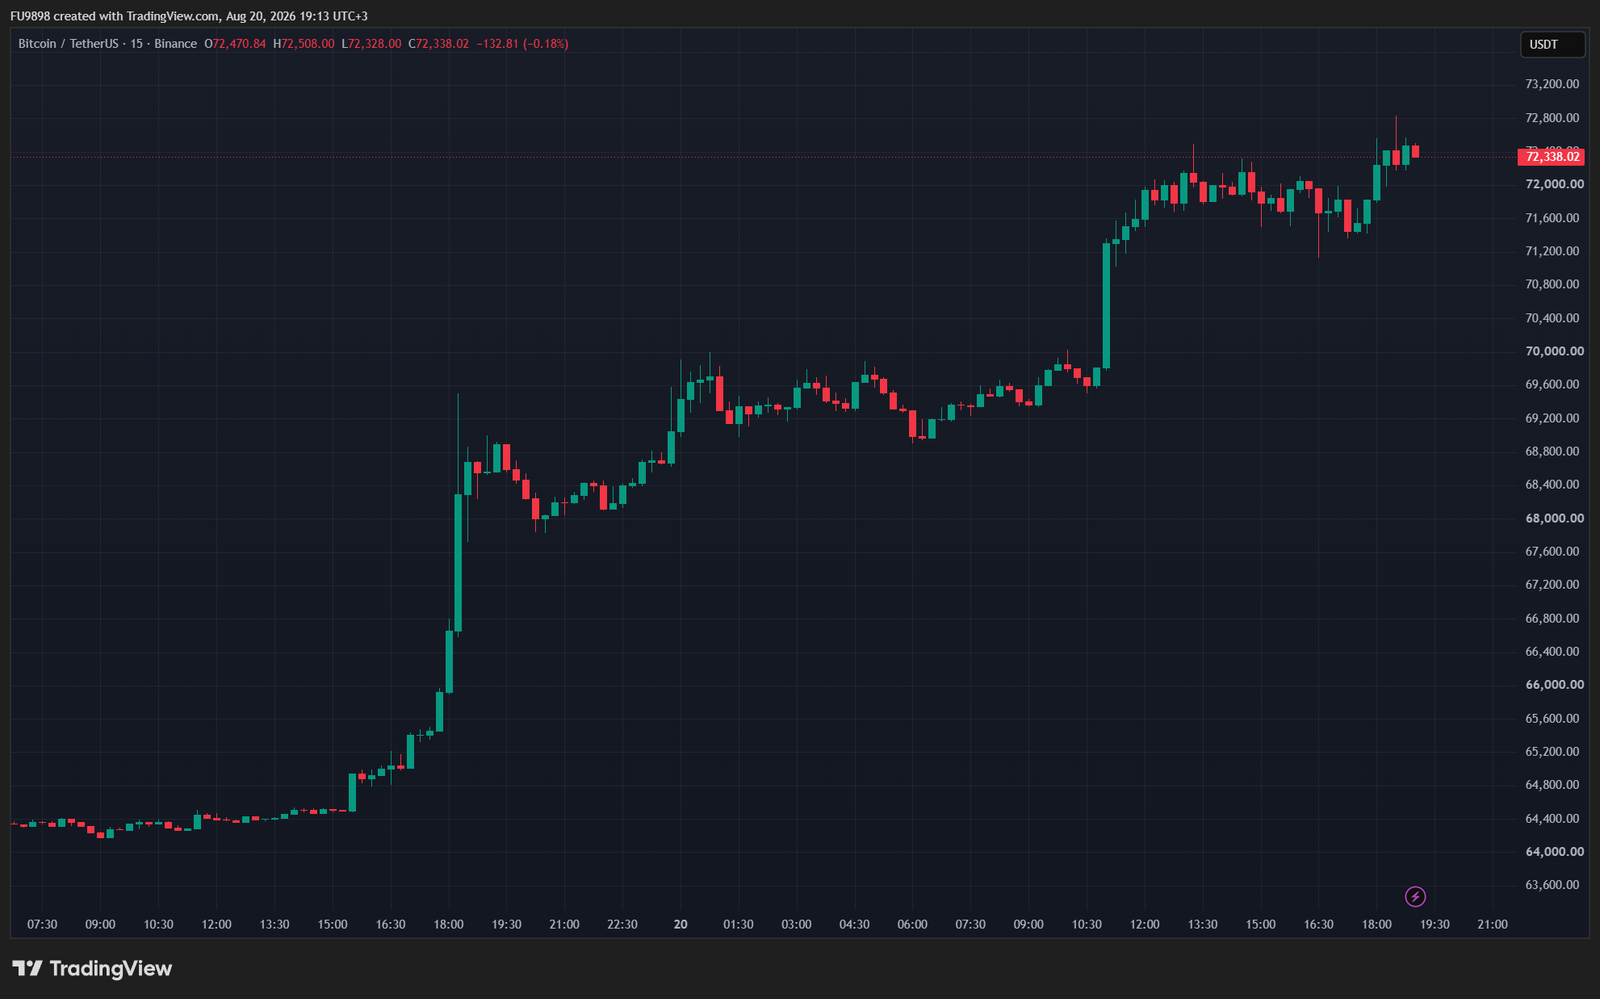1600x999 pixels.
Task: Click the red 72,338.02 current price label
Action: 1551,156
